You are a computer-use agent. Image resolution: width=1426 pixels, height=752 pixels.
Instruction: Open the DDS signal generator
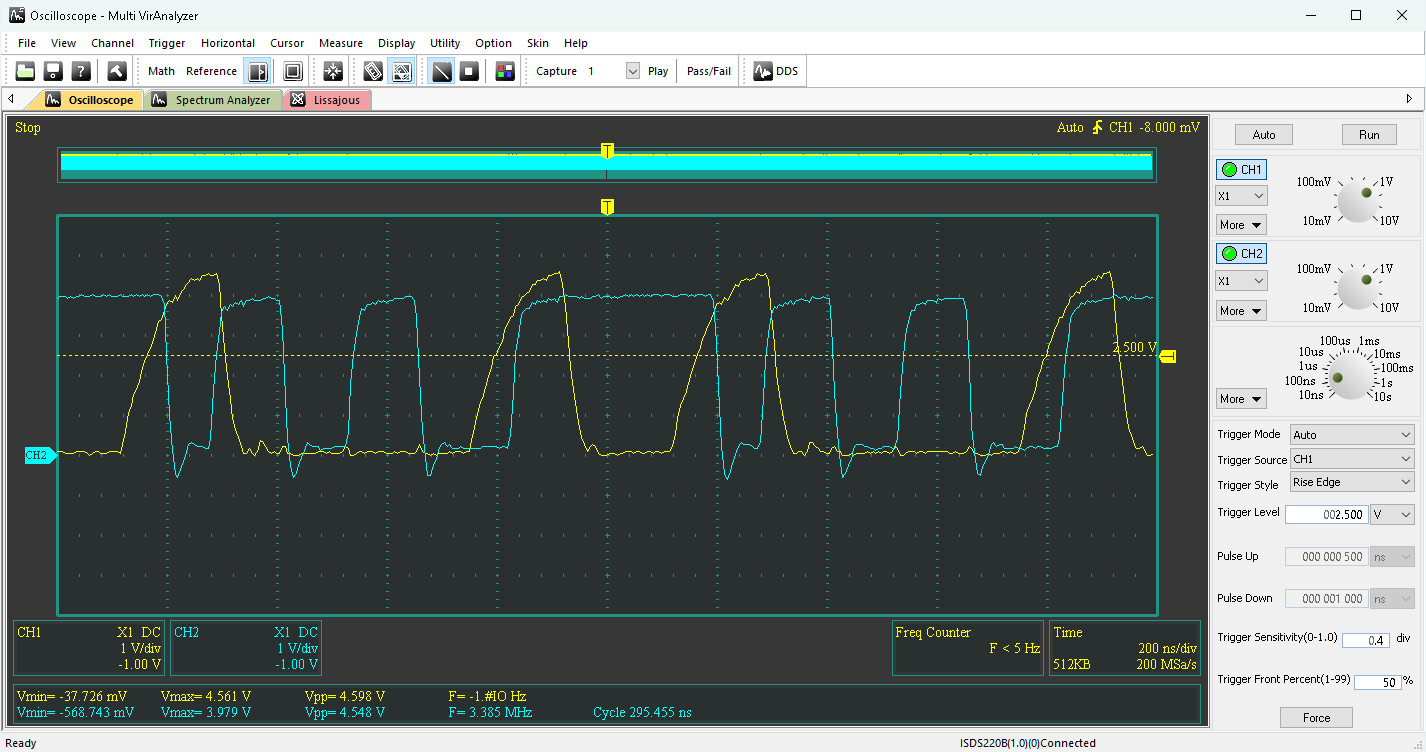coord(776,71)
